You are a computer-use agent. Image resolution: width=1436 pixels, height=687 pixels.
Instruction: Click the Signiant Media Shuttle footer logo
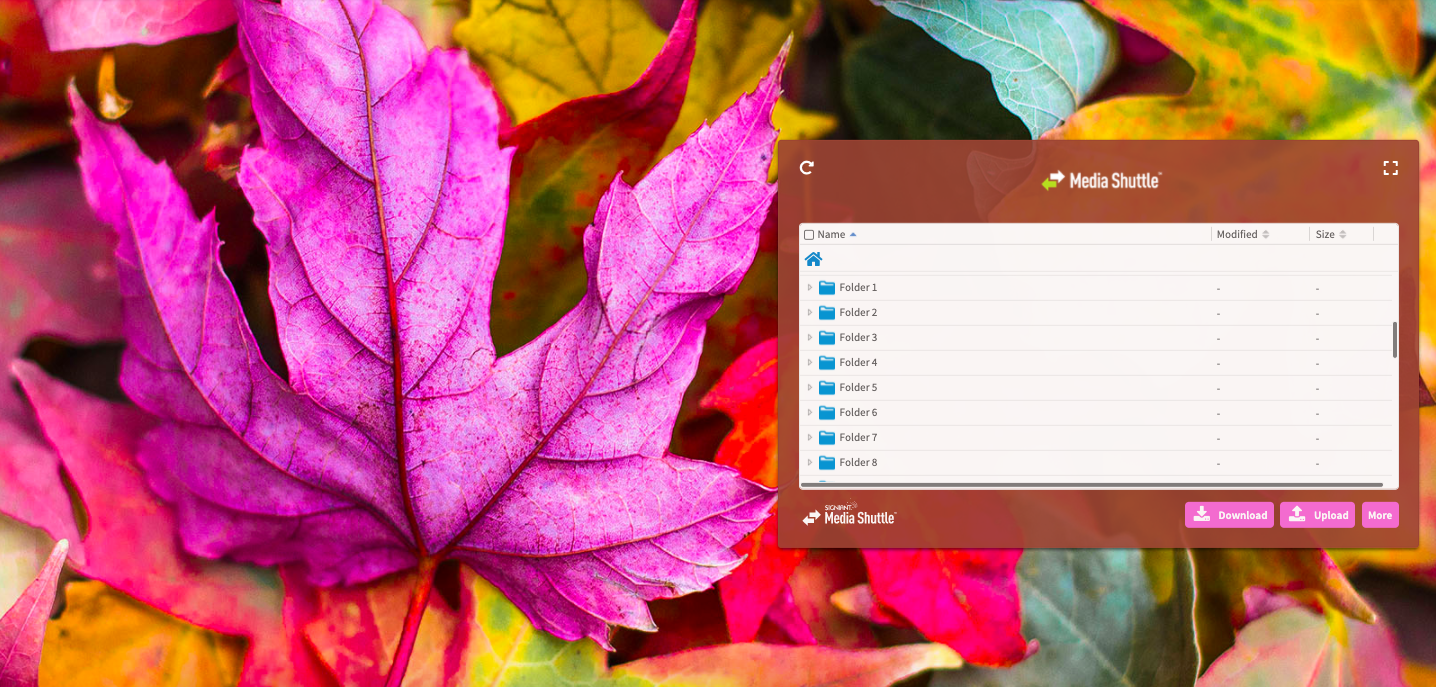[x=849, y=516]
